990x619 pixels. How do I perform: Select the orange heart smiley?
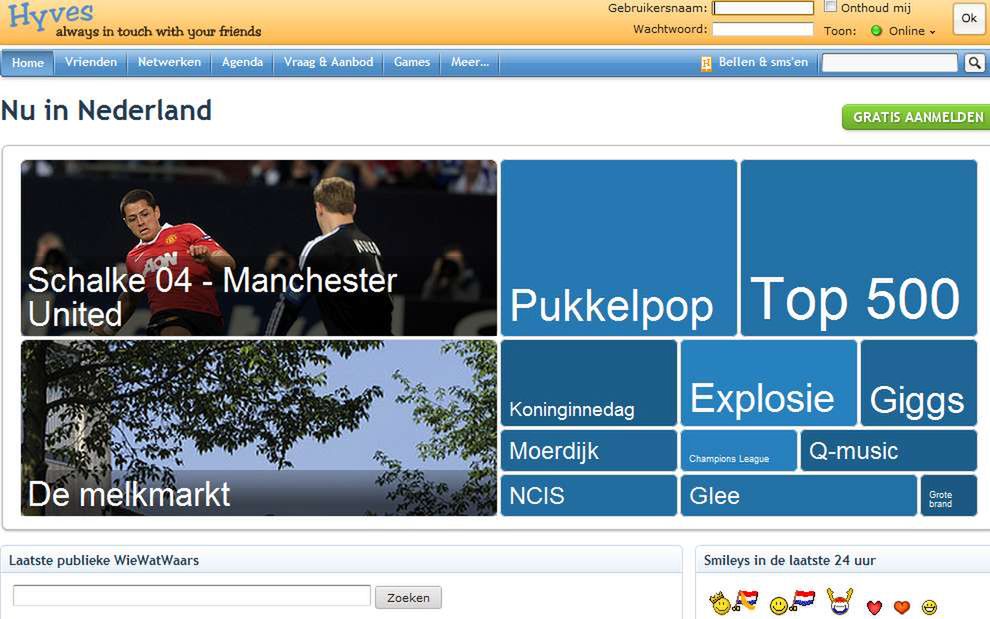902,607
